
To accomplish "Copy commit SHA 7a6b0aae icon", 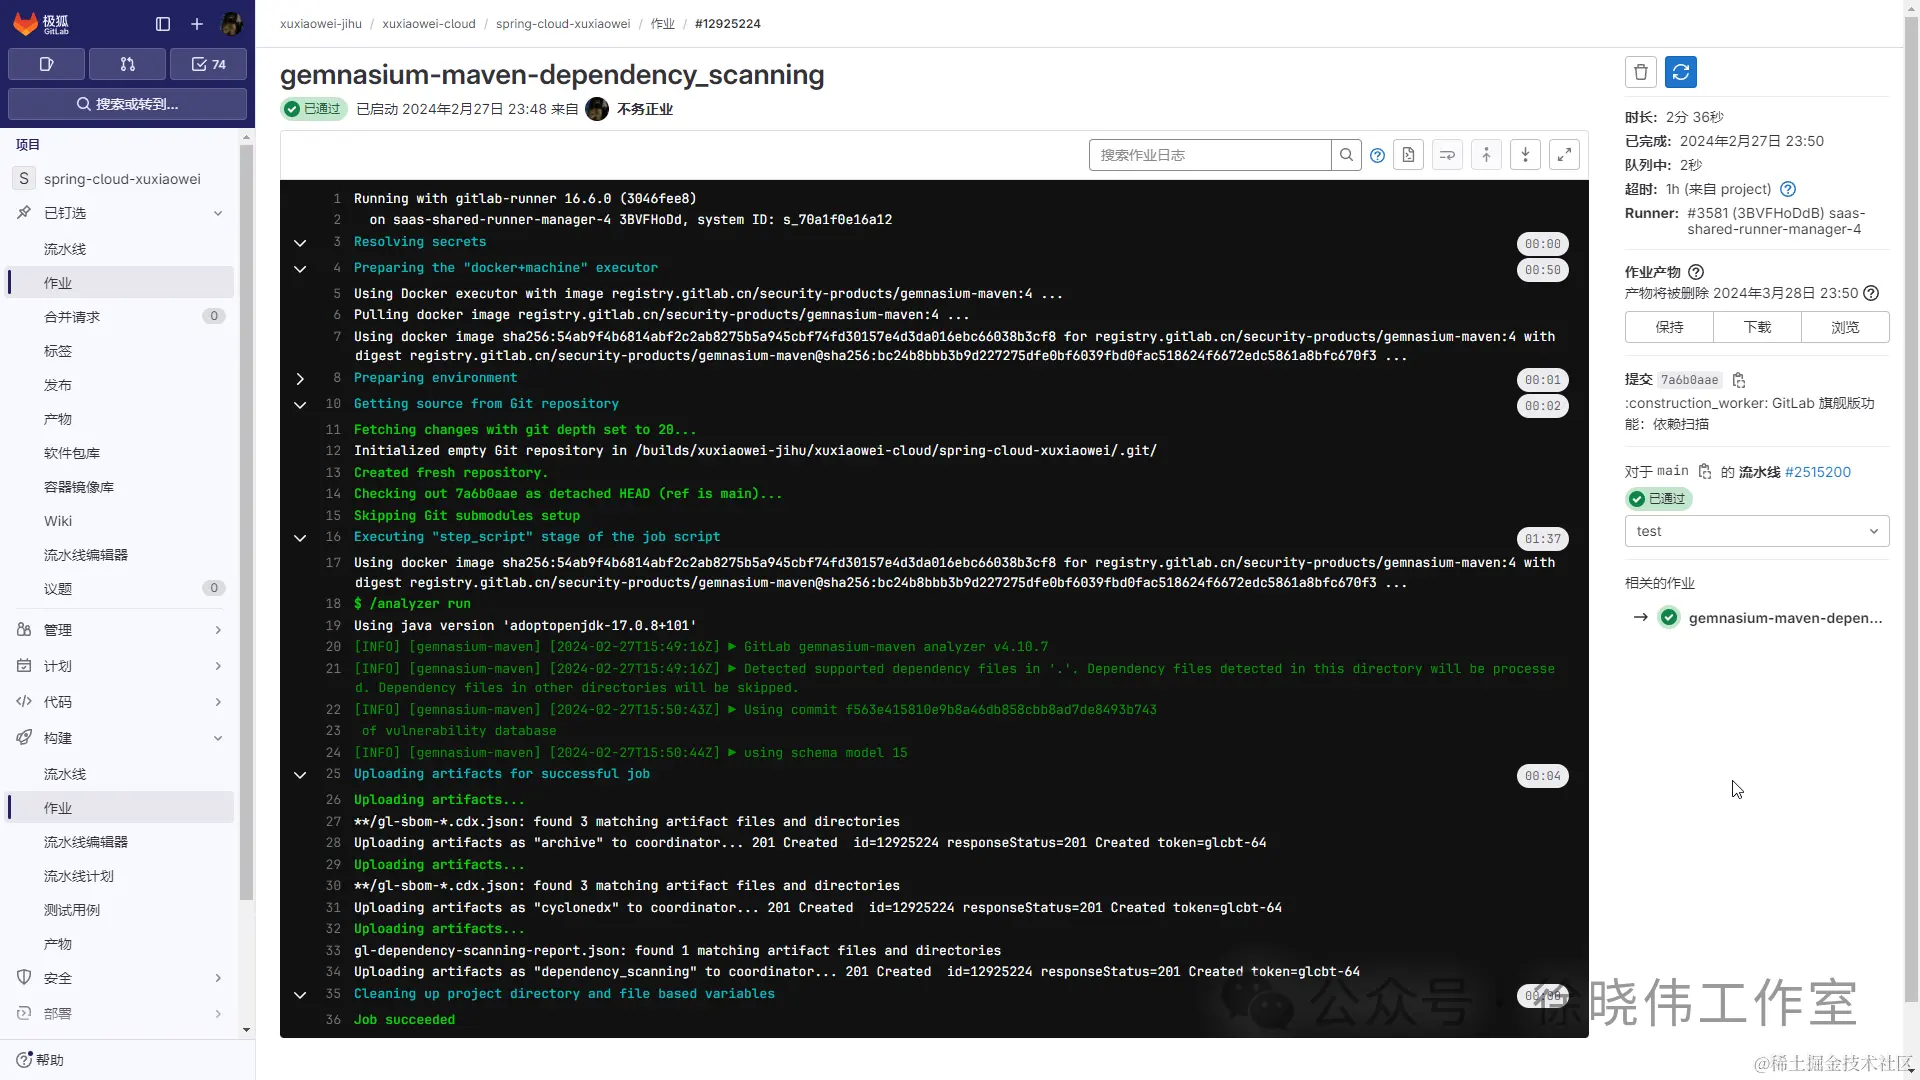I will (1739, 380).
